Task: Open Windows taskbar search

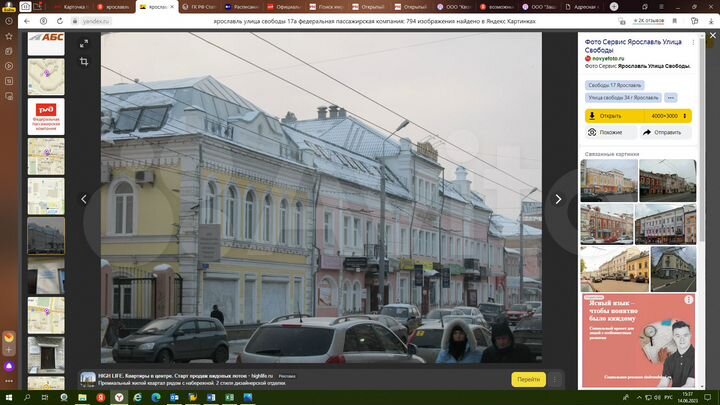Action: pyautogui.click(x=27, y=397)
